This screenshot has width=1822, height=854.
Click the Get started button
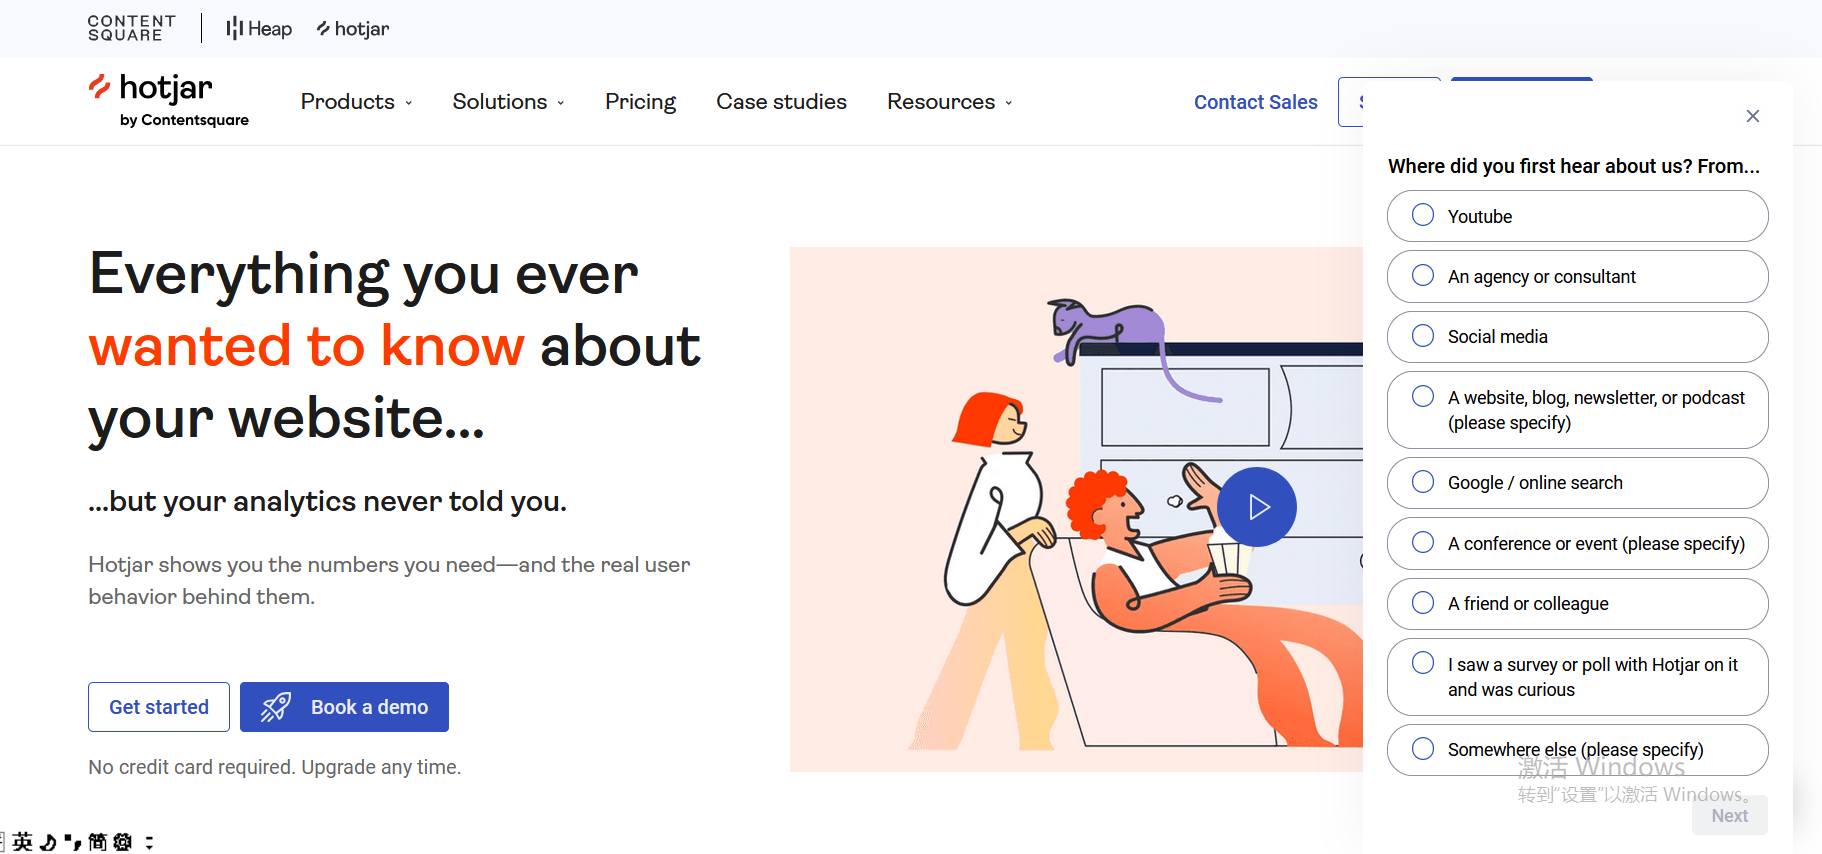[x=159, y=707]
